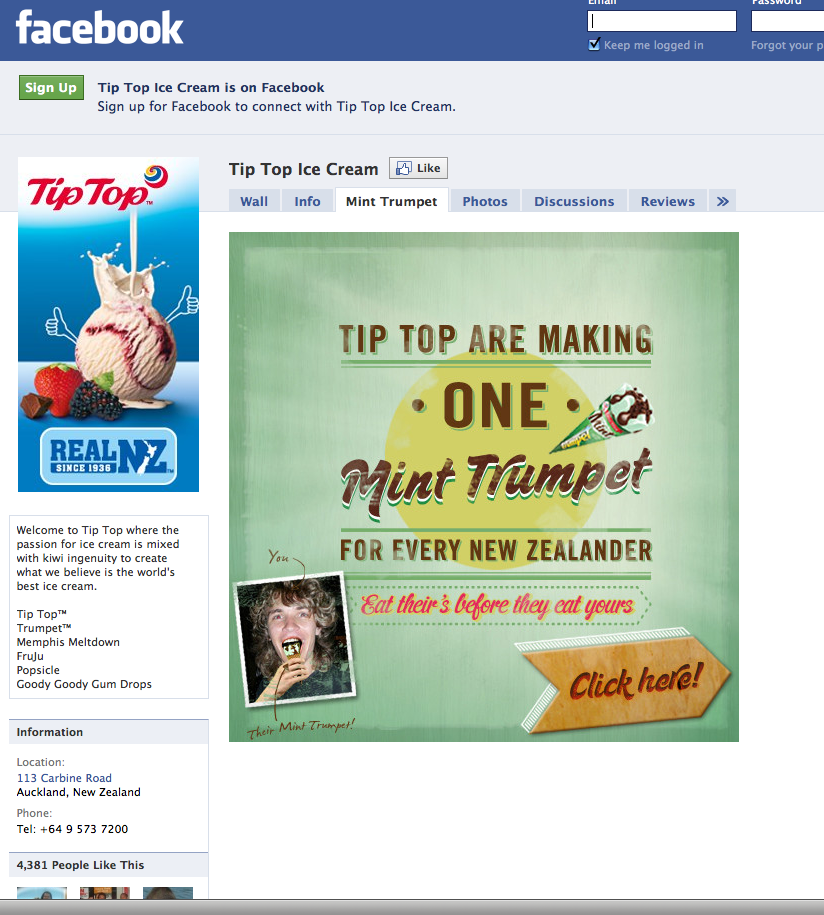
Task: Click the green Sign Up button
Action: [51, 88]
